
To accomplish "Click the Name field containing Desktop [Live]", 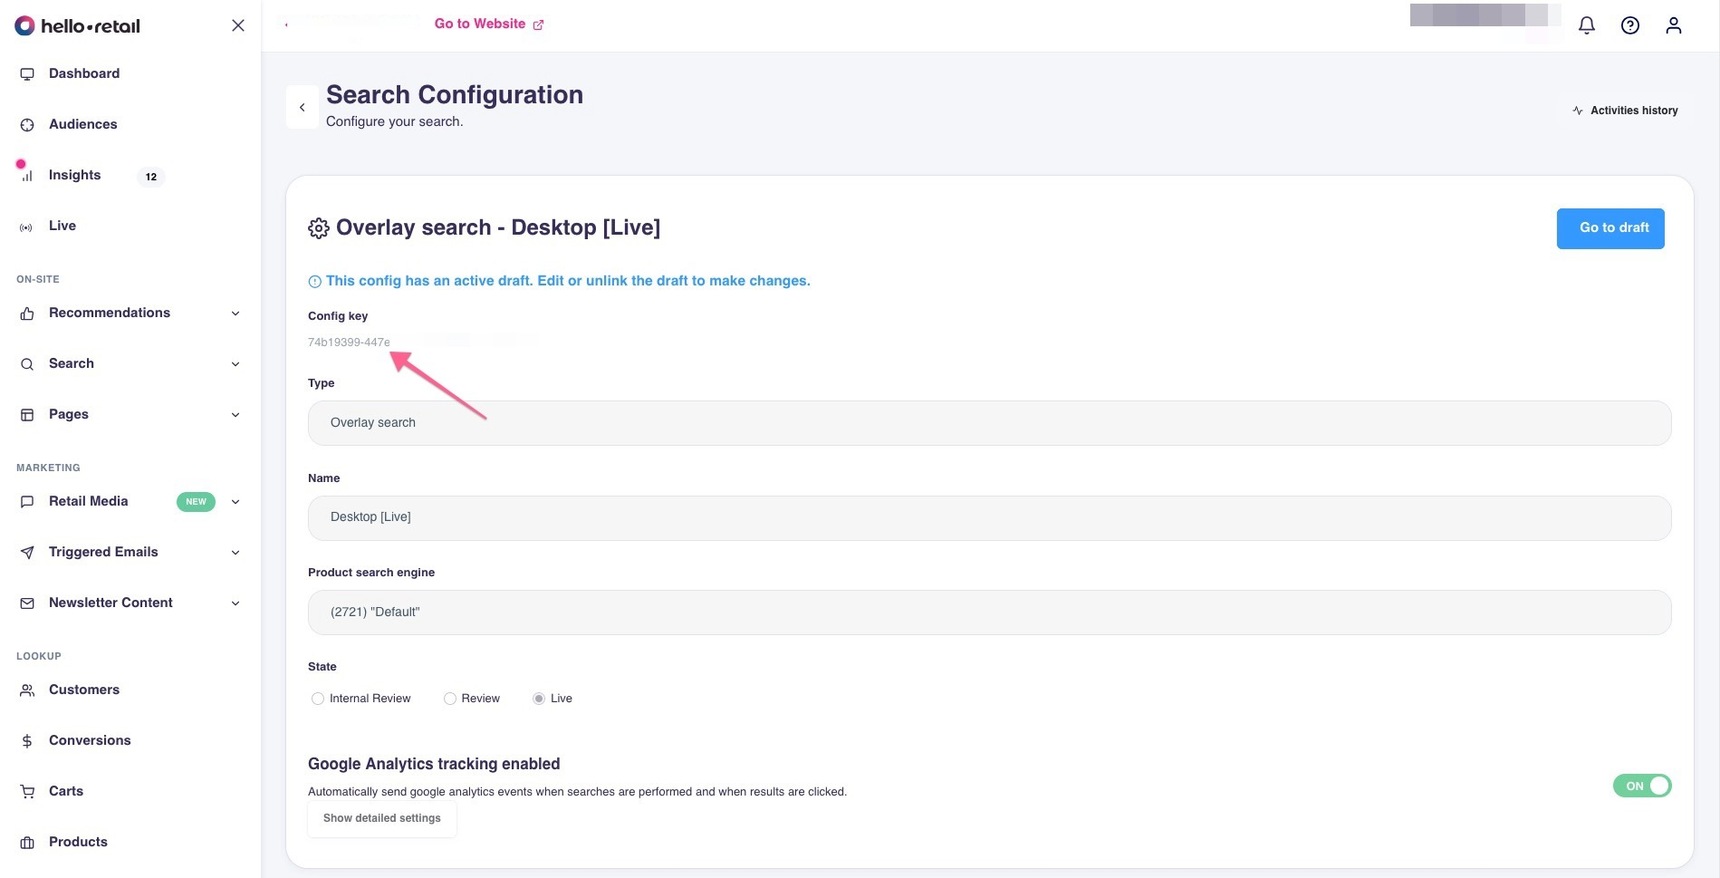I will click(x=988, y=518).
